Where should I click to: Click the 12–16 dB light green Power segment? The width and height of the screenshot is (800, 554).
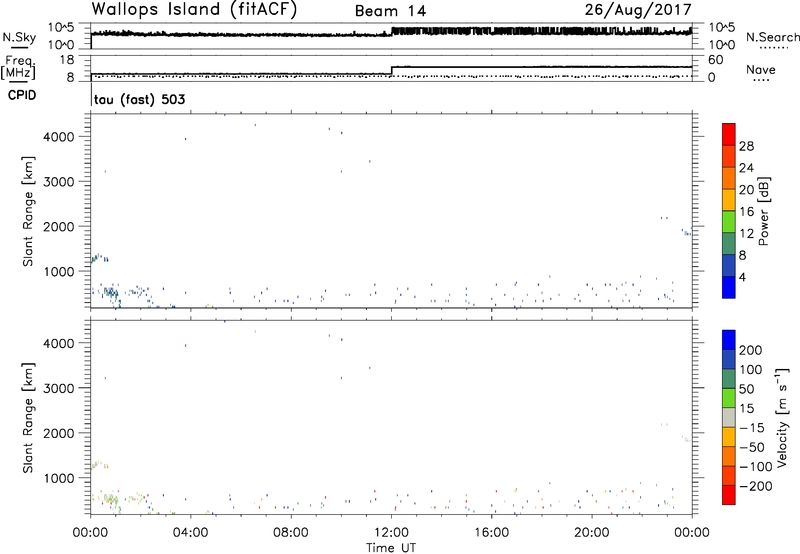click(729, 221)
